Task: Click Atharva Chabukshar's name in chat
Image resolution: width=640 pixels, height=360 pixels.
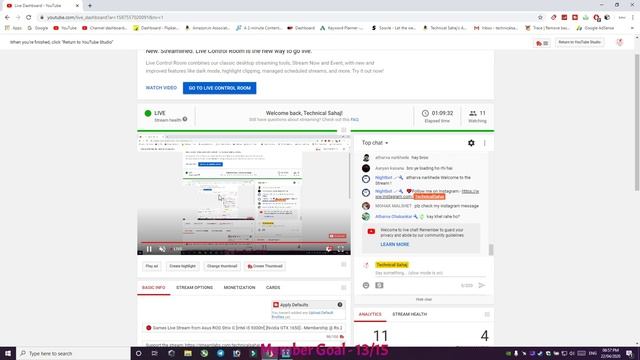Action: [x=393, y=216]
